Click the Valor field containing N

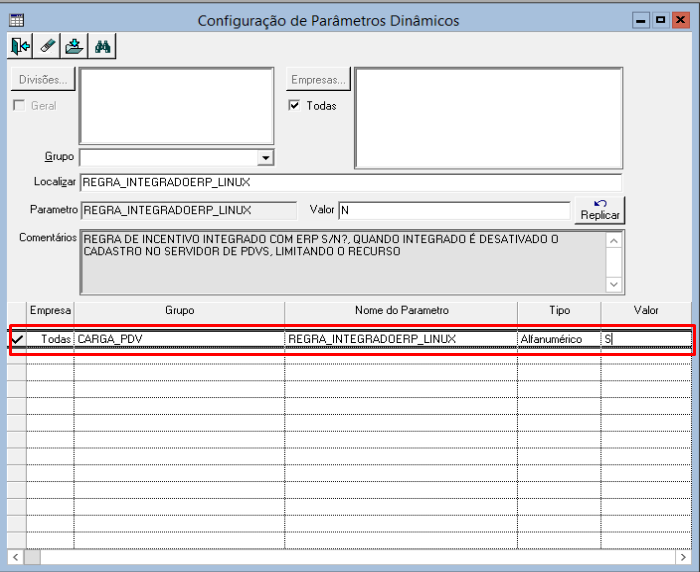(x=454, y=210)
